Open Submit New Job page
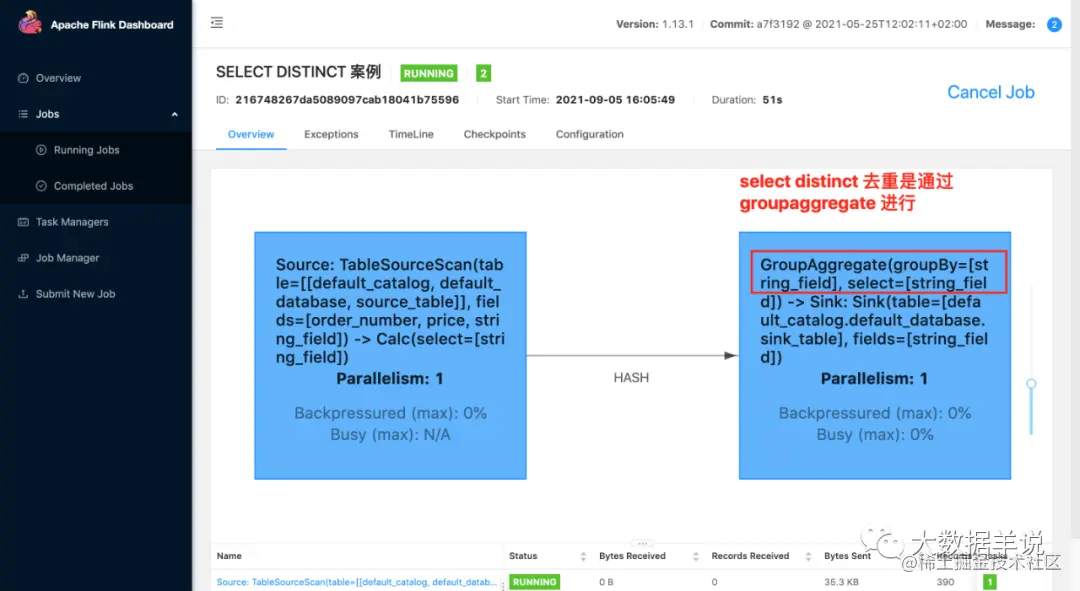1080x591 pixels. click(x=75, y=293)
